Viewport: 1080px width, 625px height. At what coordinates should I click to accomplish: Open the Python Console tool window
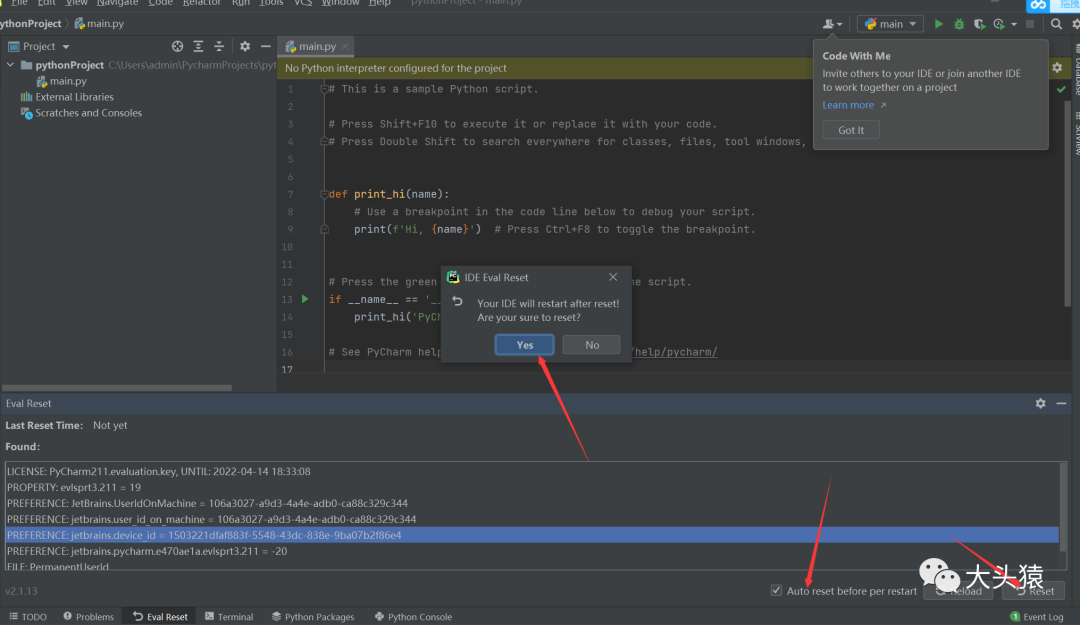pyautogui.click(x=413, y=617)
